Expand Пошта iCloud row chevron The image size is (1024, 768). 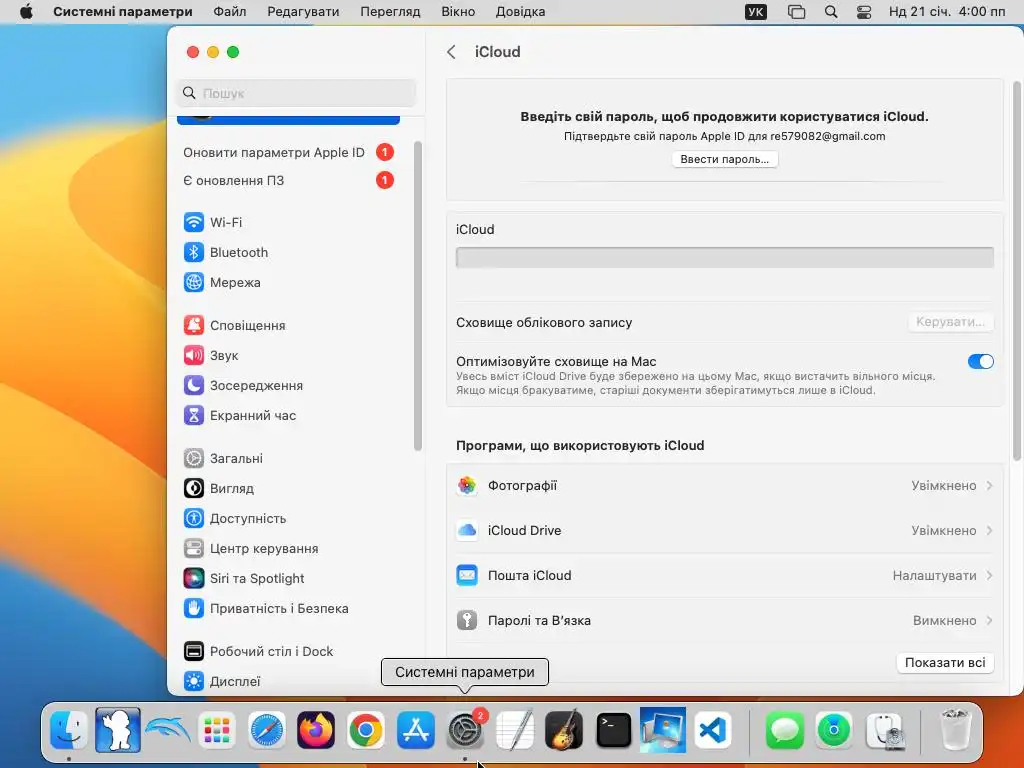(x=989, y=575)
